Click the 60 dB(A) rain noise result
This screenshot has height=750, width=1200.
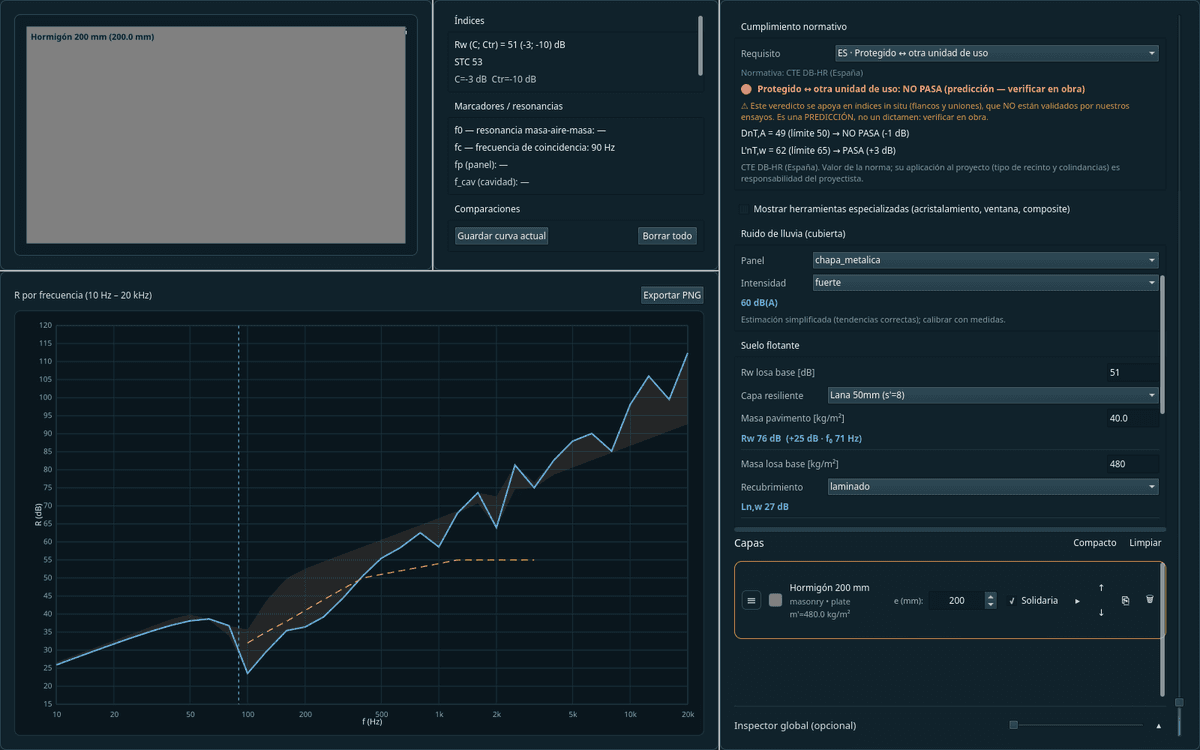[x=760, y=302]
